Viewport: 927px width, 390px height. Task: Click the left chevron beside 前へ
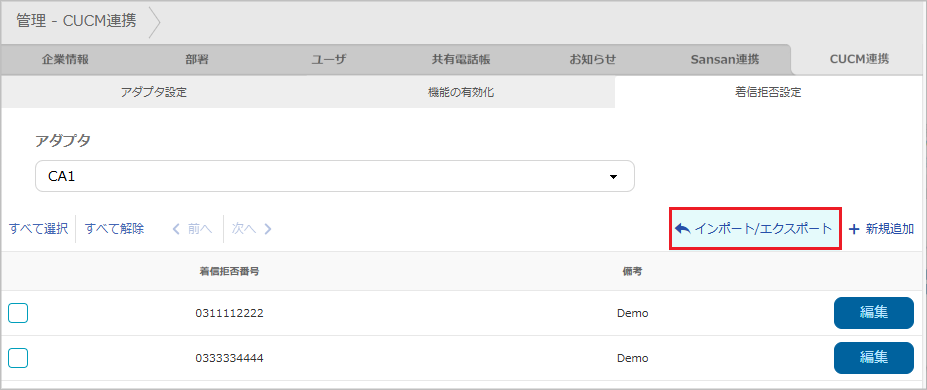coord(176,229)
